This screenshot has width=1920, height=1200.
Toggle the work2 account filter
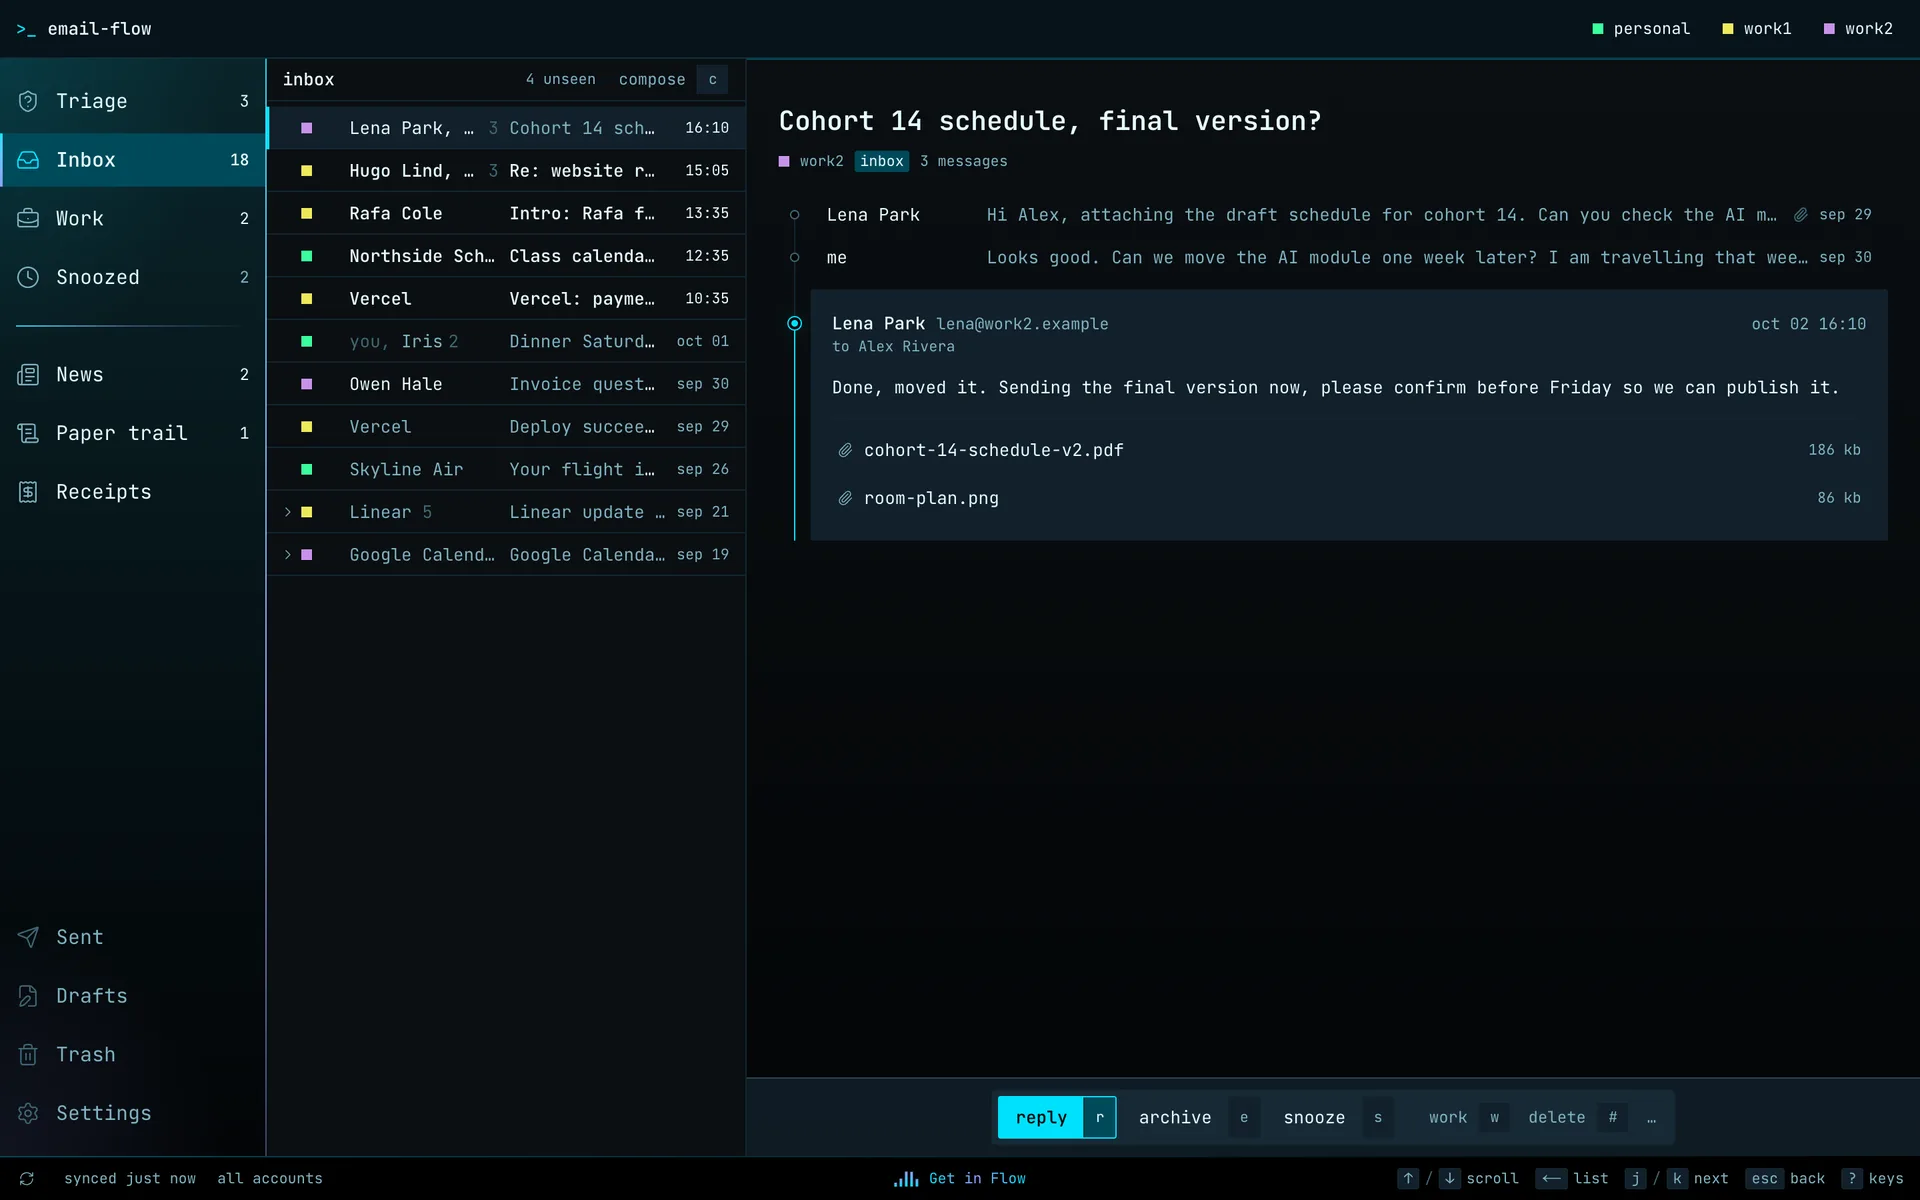1859,29
